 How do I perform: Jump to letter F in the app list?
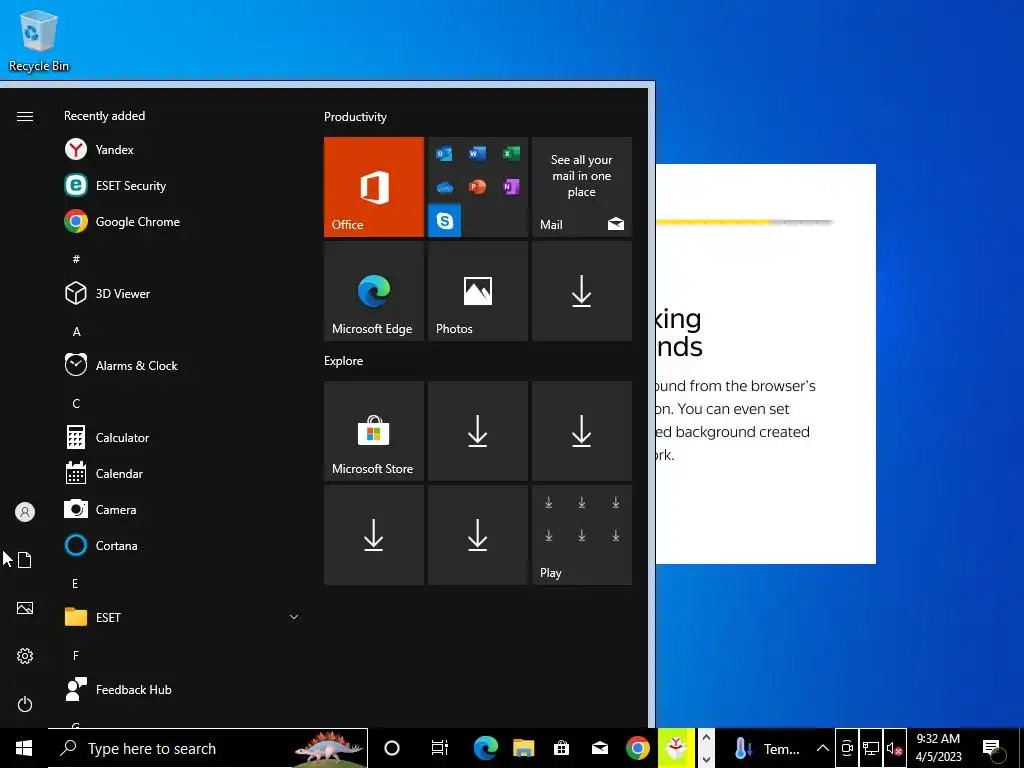76,655
